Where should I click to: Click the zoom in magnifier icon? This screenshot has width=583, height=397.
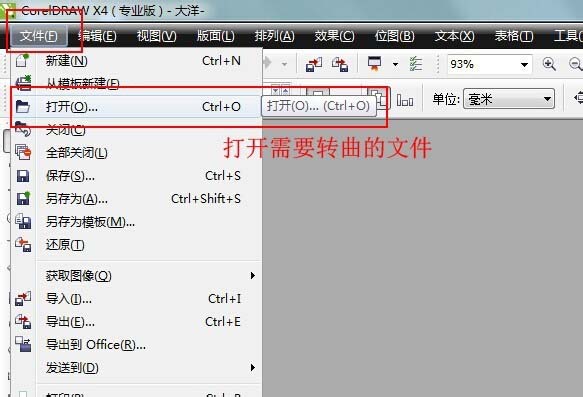click(549, 64)
